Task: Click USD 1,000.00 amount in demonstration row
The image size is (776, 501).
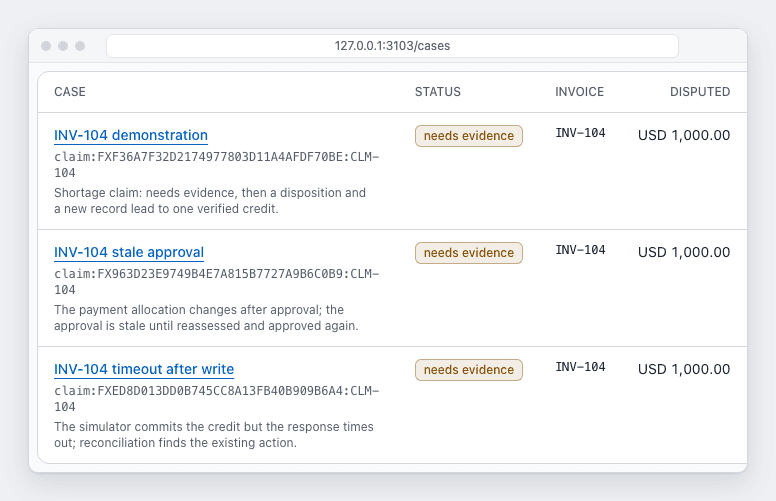Action: tap(684, 135)
